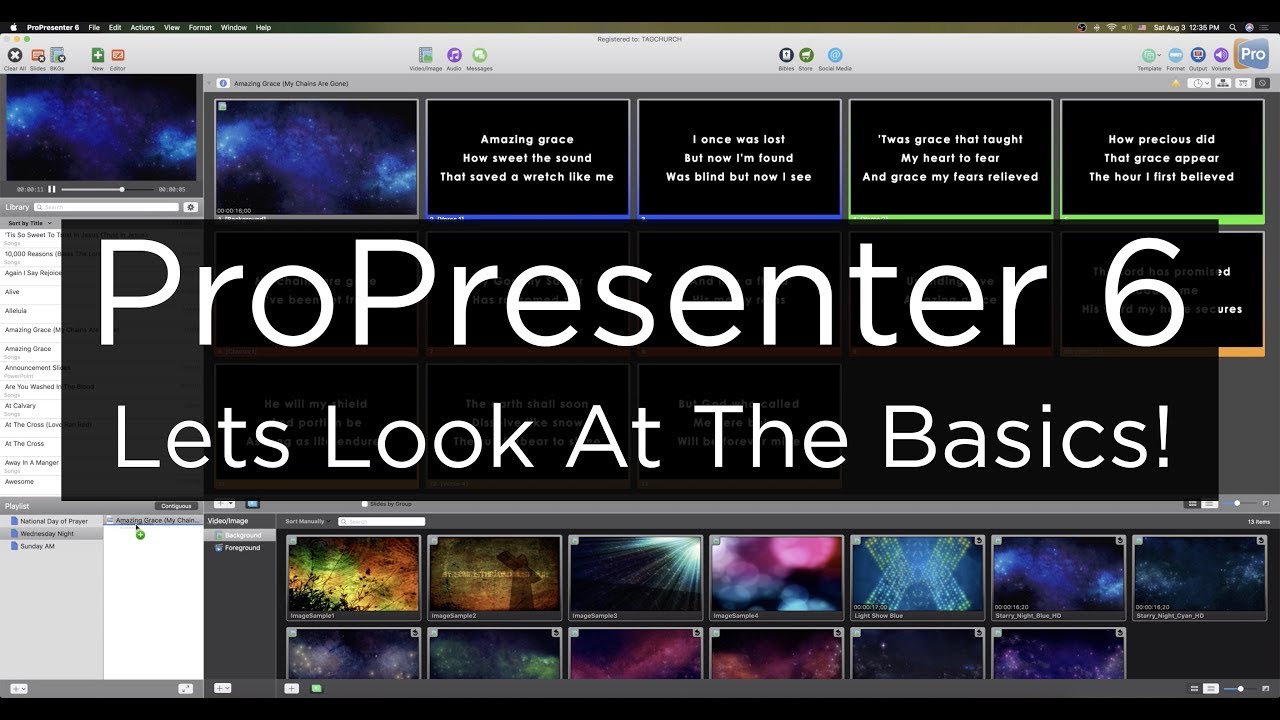Switch media bin to list view

coord(1210,688)
